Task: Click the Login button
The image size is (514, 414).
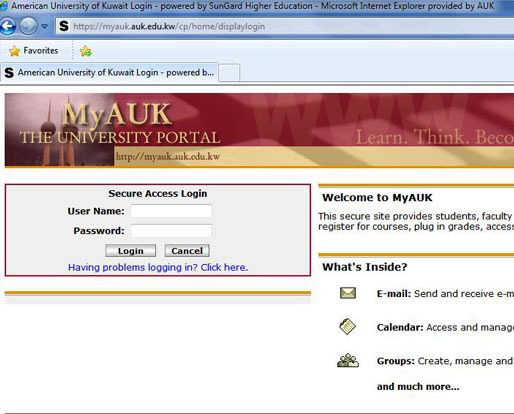Action: 130,251
